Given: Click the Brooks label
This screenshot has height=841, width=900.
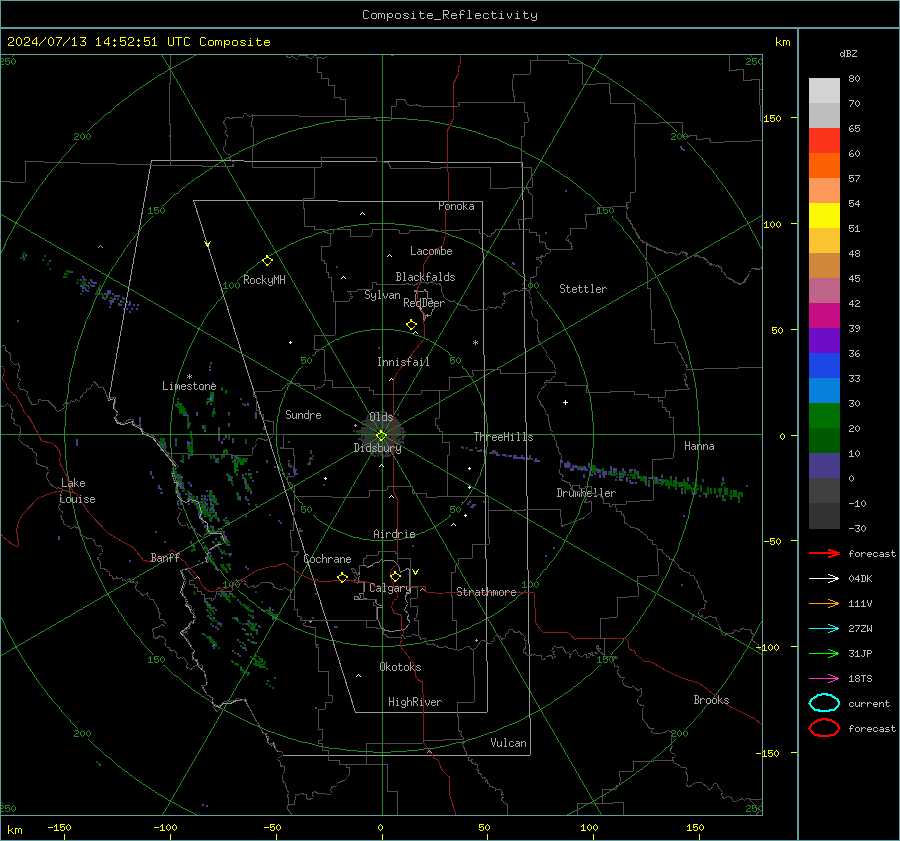Looking at the screenshot, I should 711,700.
